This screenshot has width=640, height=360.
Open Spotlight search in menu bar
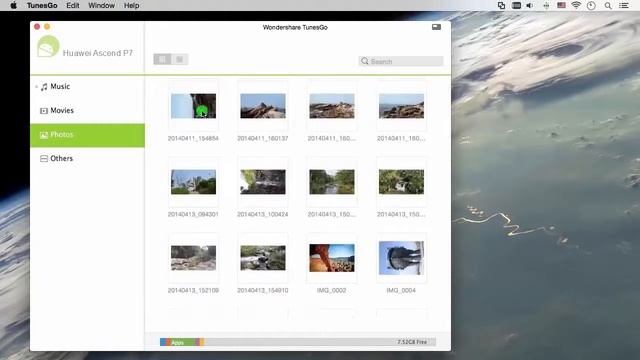(608, 5)
